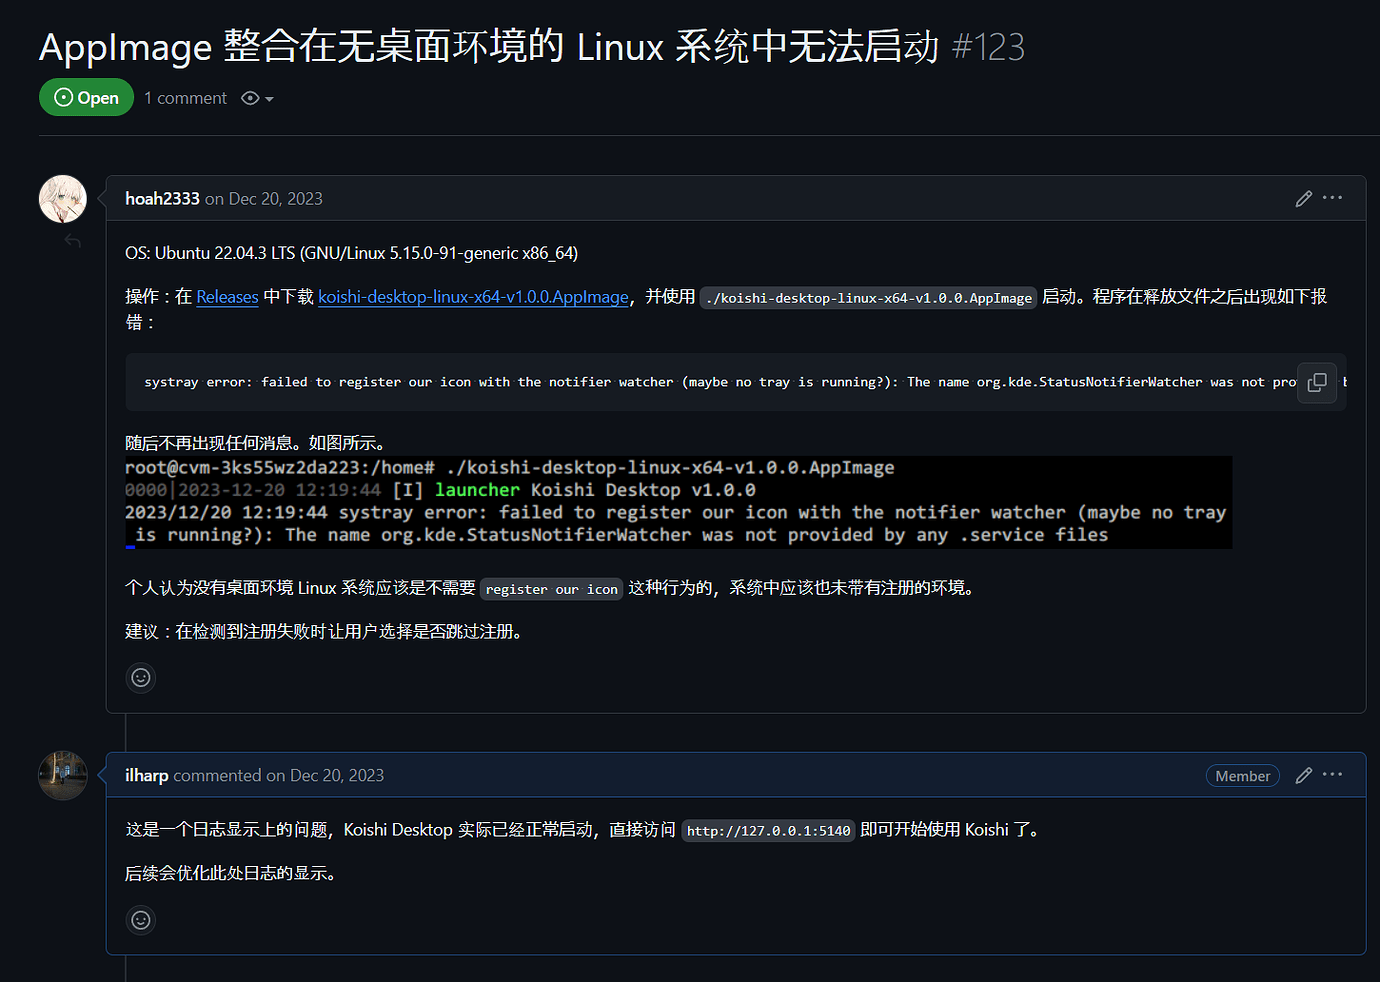Open the hoah2333 username link
The width and height of the screenshot is (1380, 982).
(x=162, y=199)
